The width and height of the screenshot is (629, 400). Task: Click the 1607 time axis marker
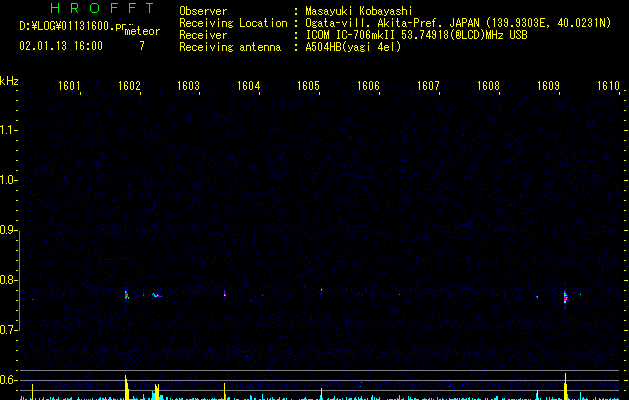click(428, 86)
